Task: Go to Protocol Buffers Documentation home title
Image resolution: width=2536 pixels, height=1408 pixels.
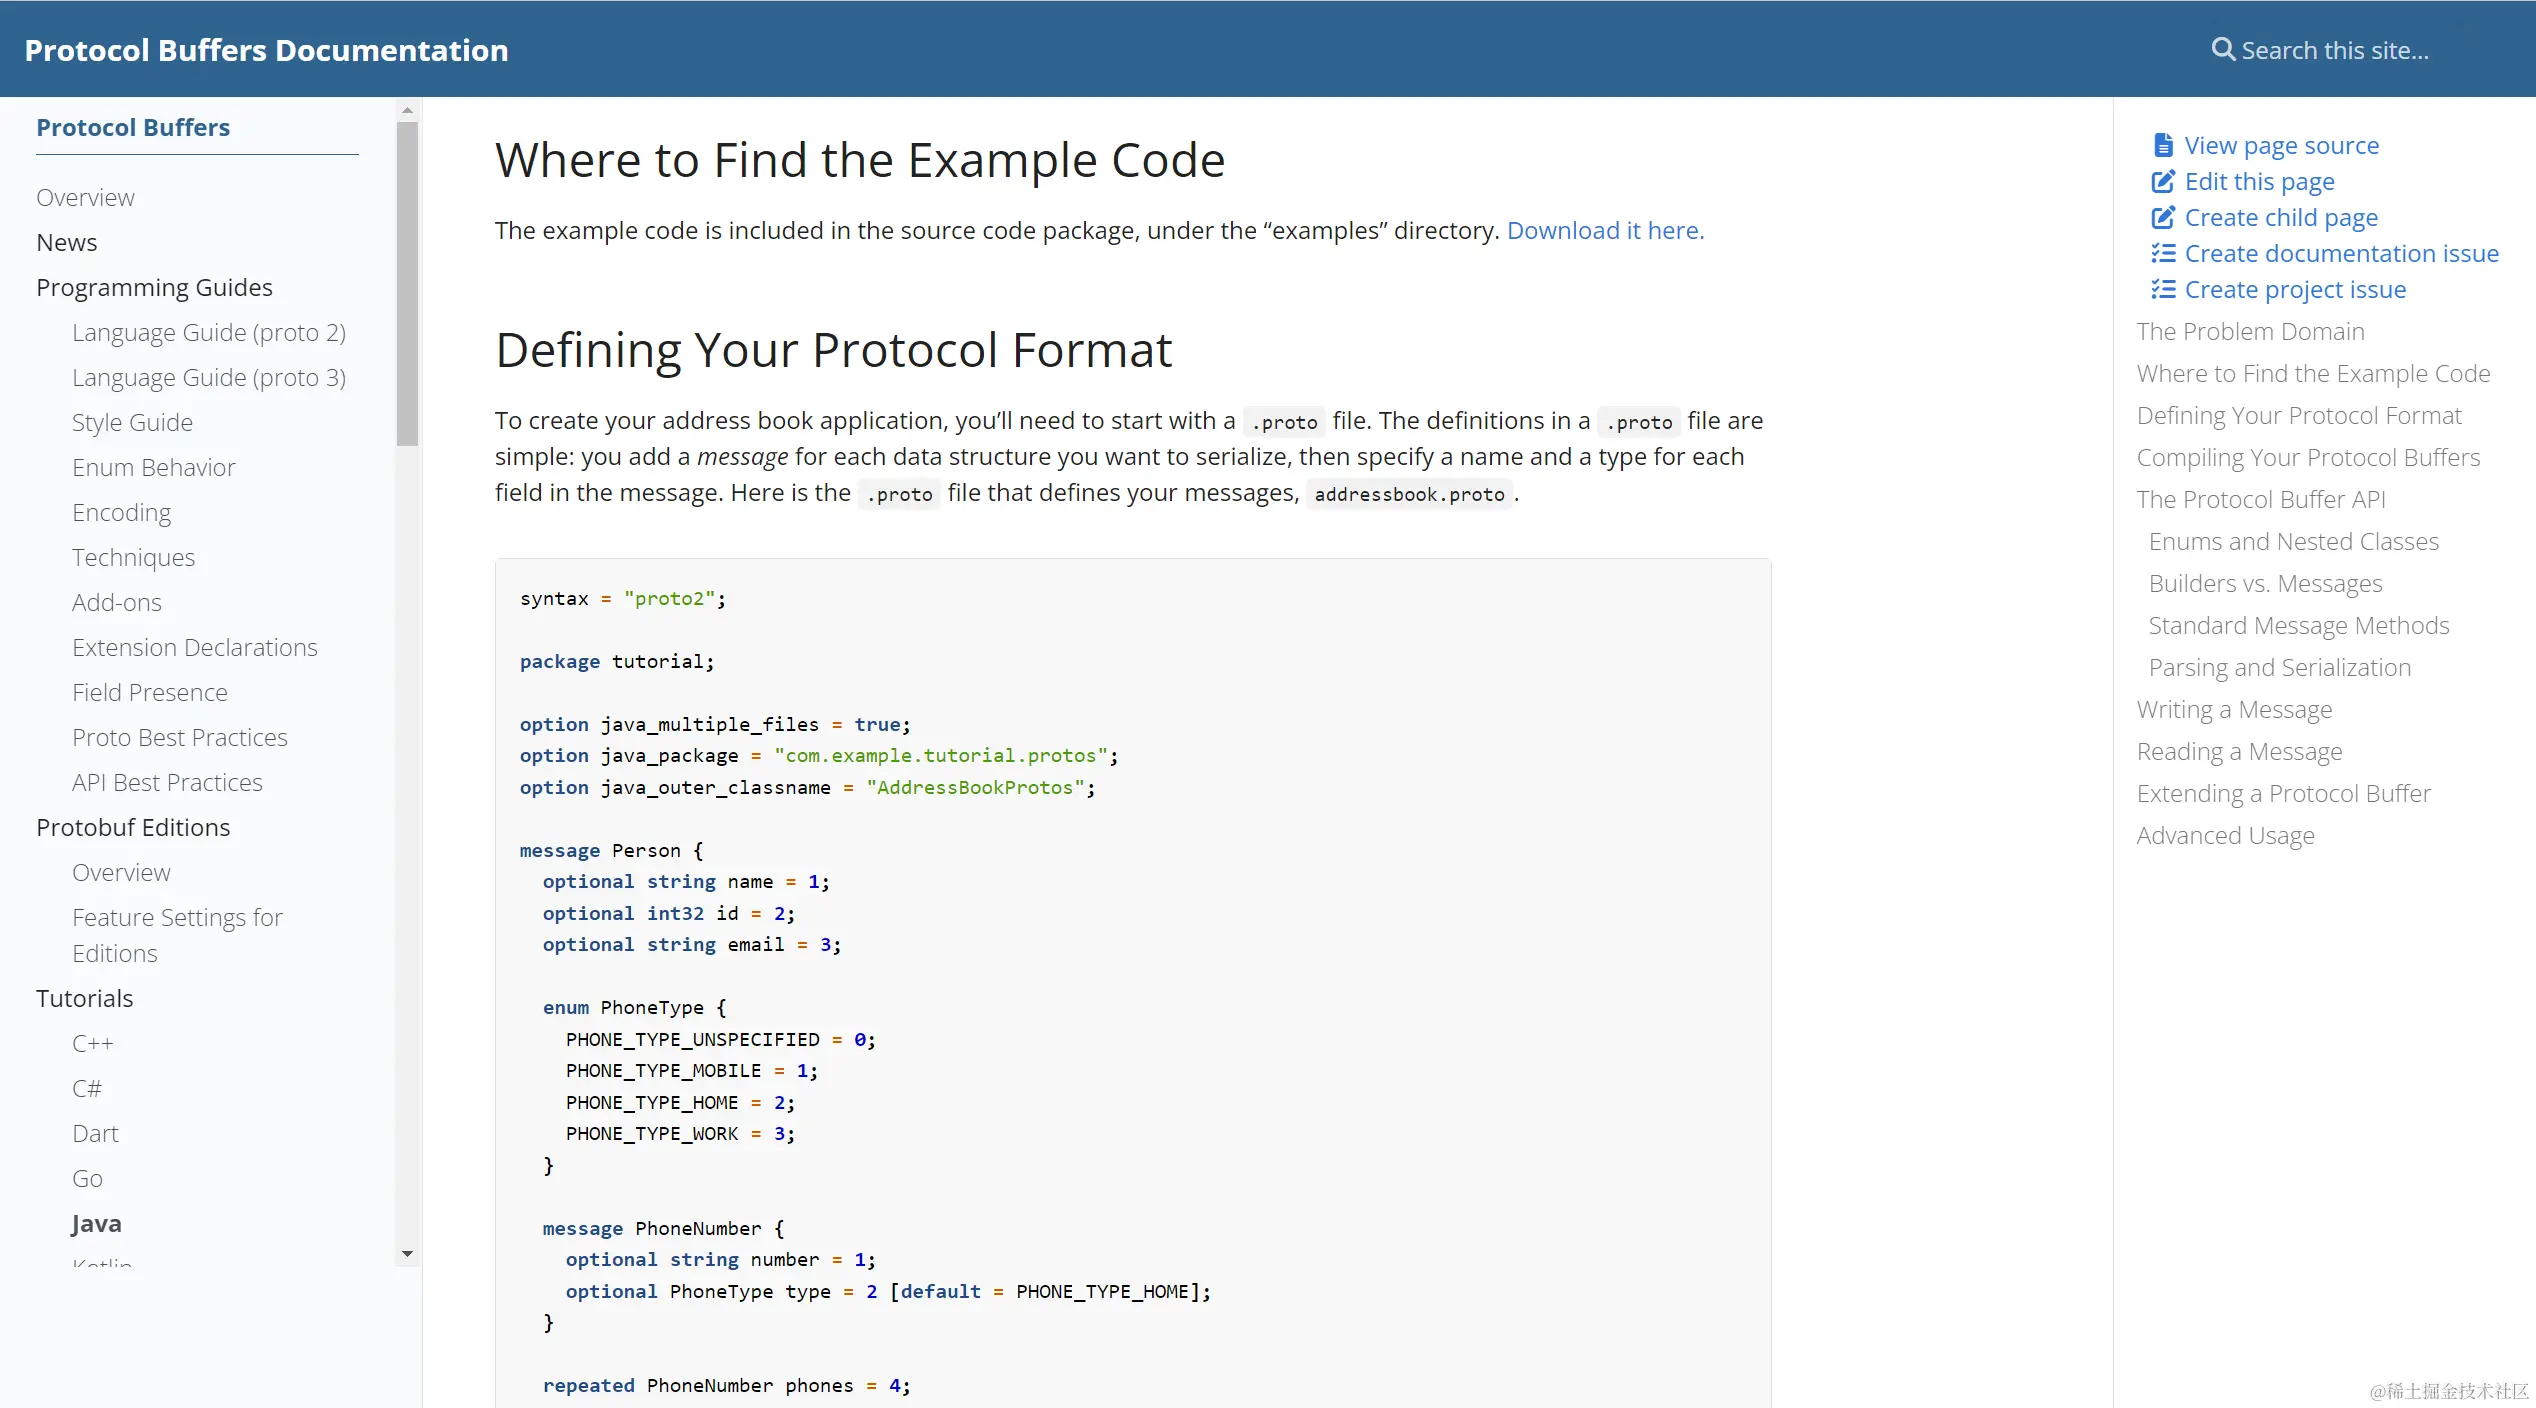Action: coord(266,50)
